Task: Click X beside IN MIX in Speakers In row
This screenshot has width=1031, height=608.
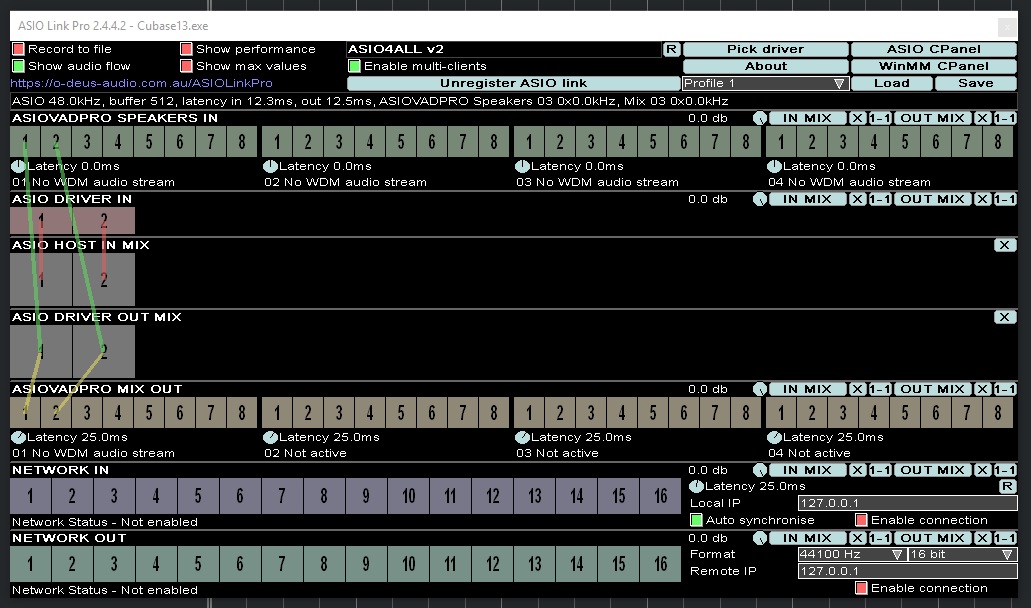Action: (857, 118)
